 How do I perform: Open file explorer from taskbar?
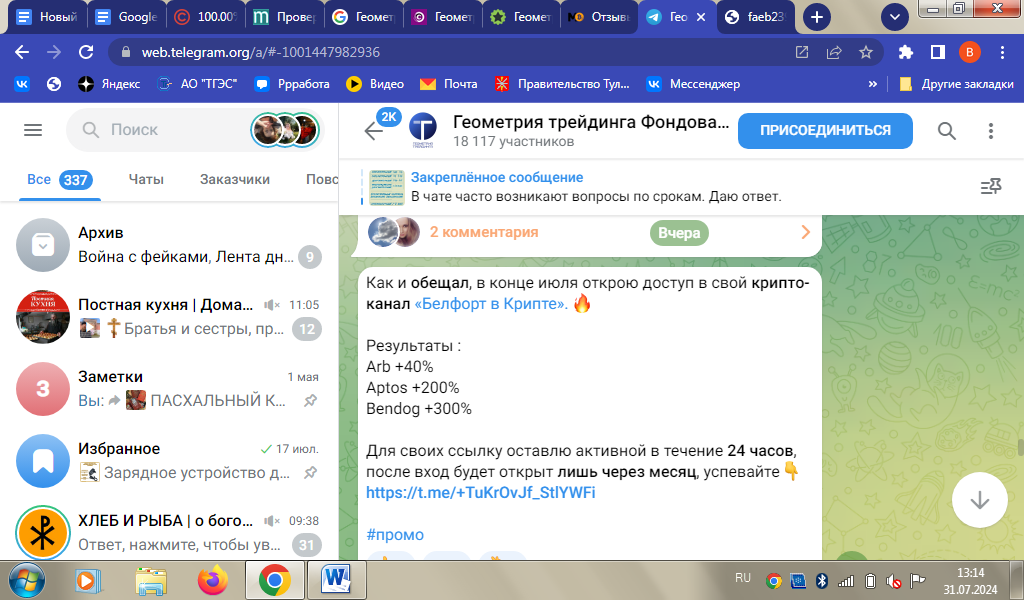[x=151, y=580]
